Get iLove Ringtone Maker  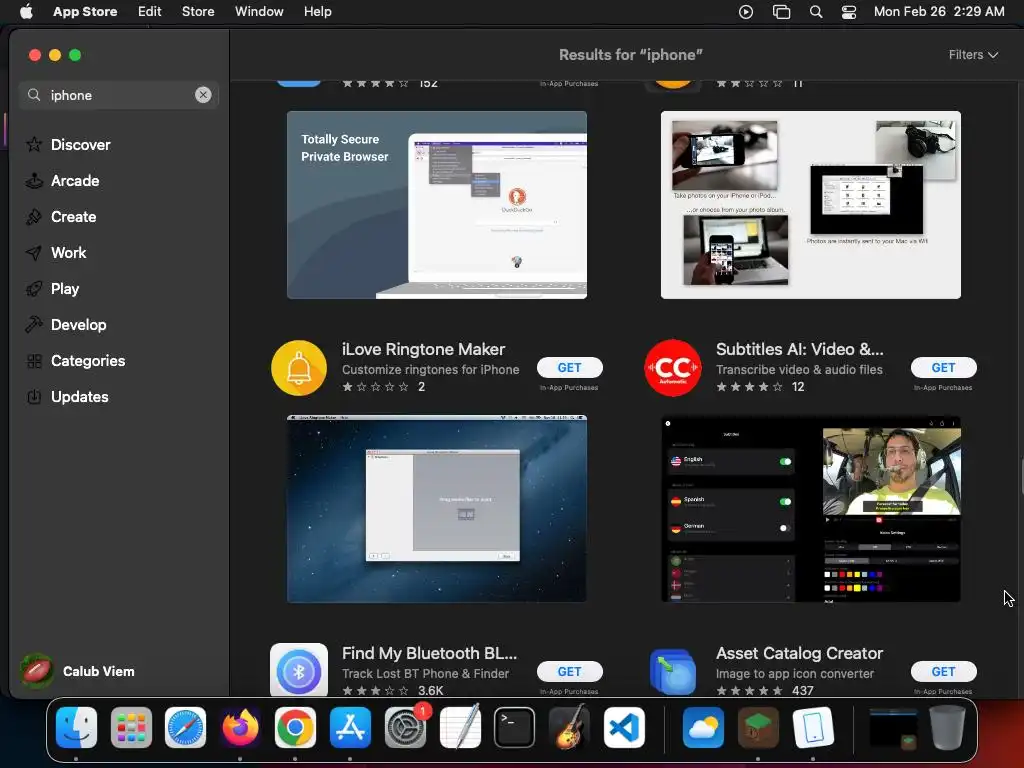569,368
